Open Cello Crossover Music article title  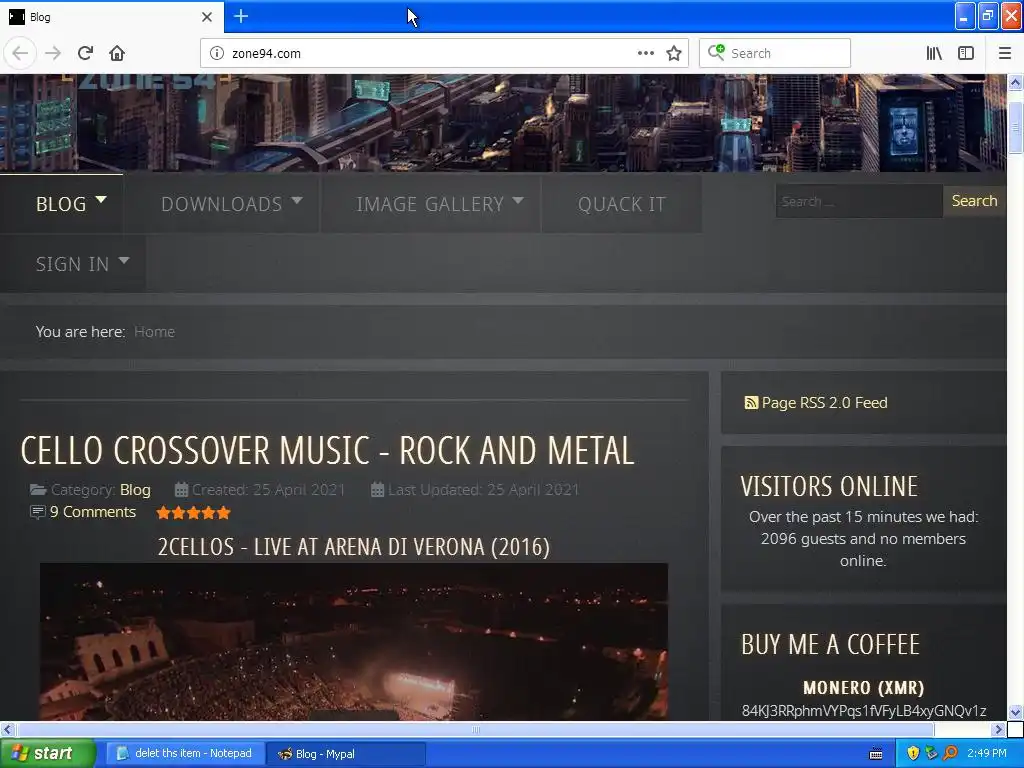327,451
